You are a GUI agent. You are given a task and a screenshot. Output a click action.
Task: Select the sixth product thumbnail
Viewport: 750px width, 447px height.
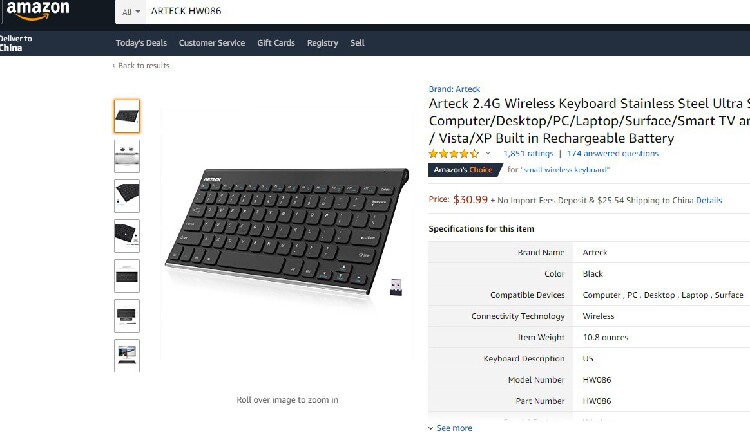coord(127,316)
